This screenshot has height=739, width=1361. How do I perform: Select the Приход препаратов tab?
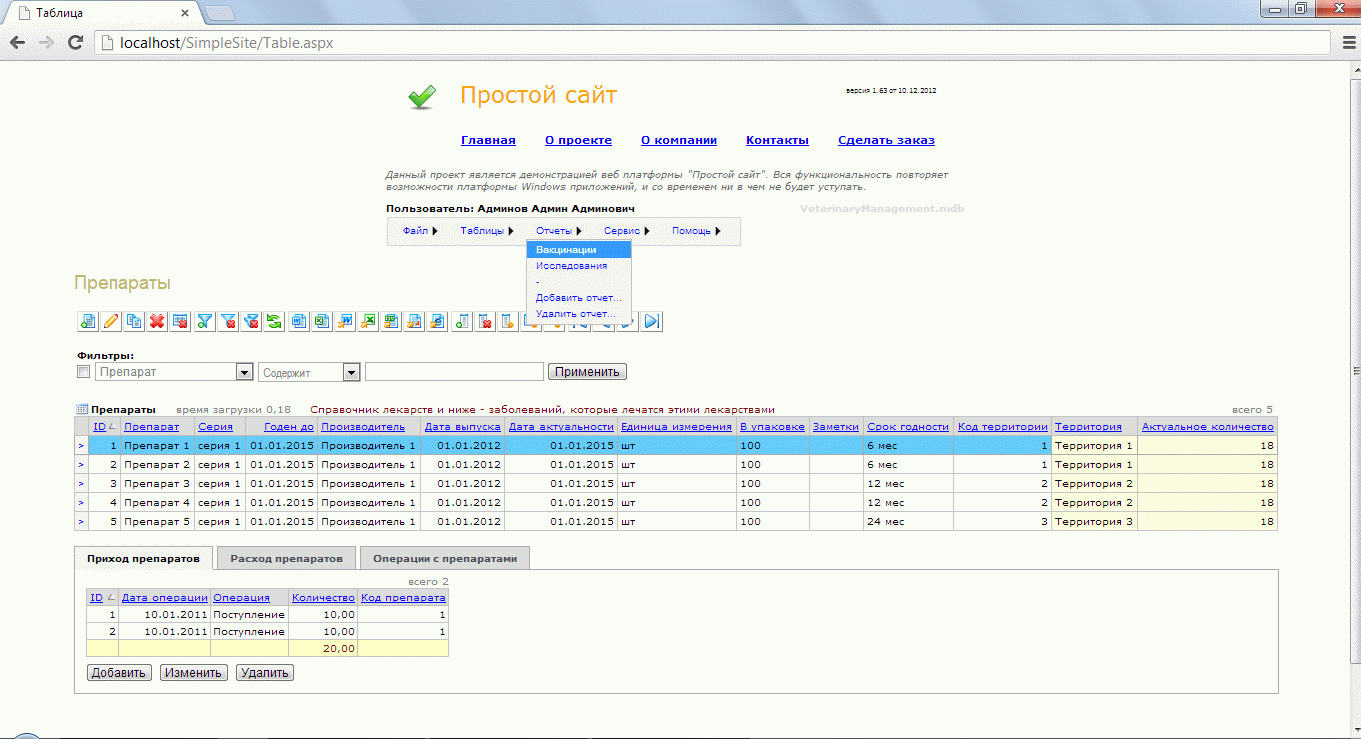tap(144, 558)
